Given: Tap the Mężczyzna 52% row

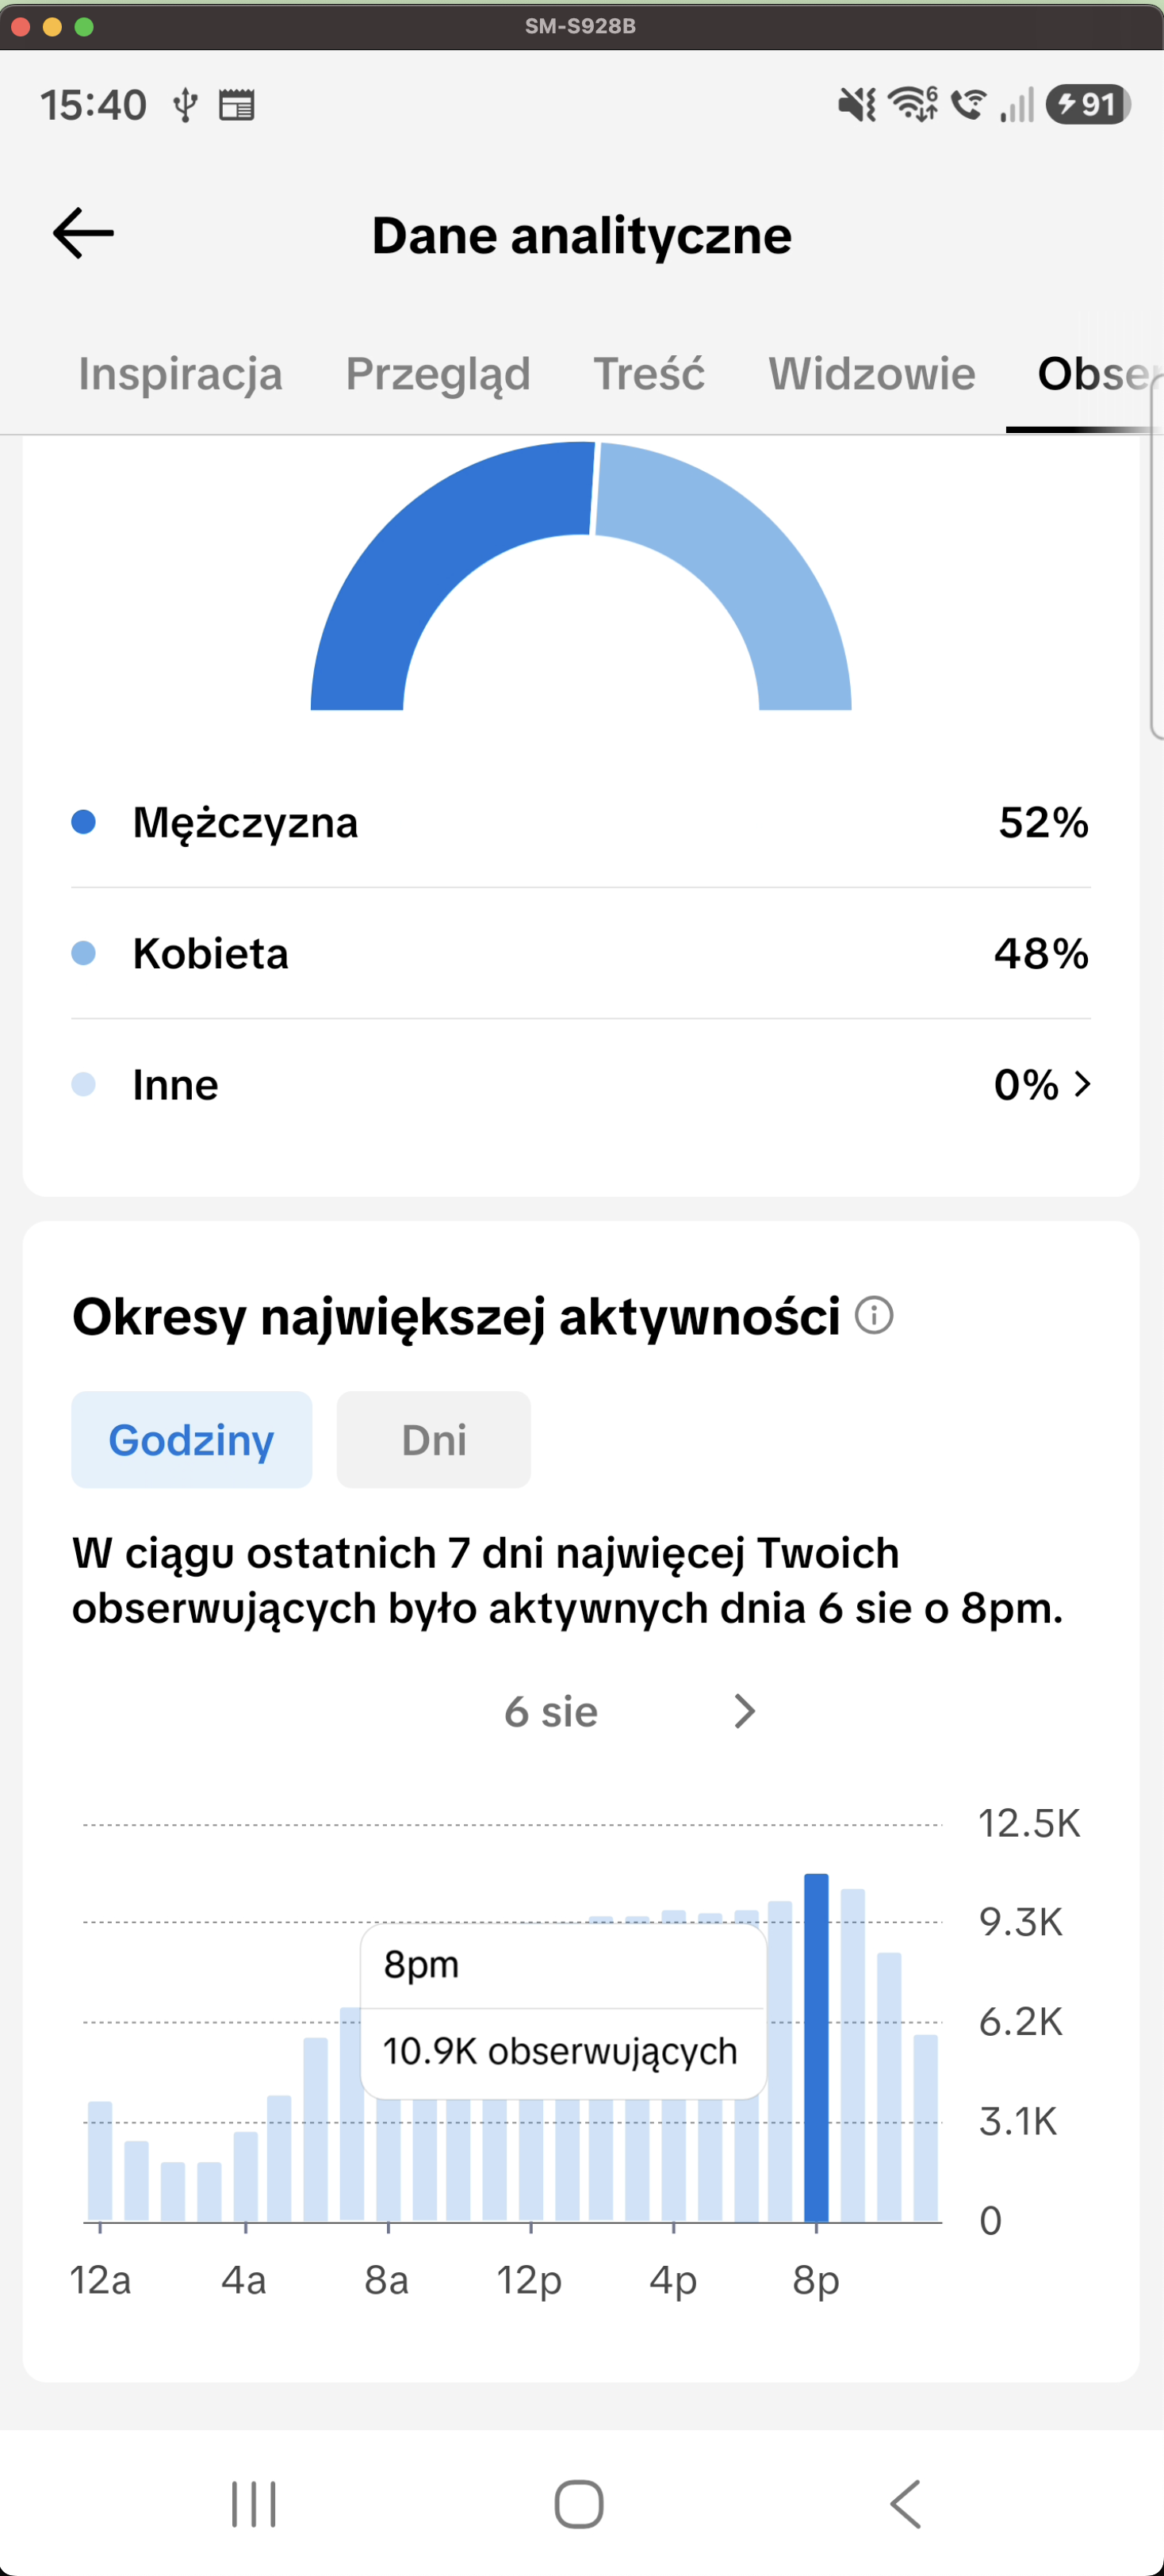Looking at the screenshot, I should (x=581, y=822).
